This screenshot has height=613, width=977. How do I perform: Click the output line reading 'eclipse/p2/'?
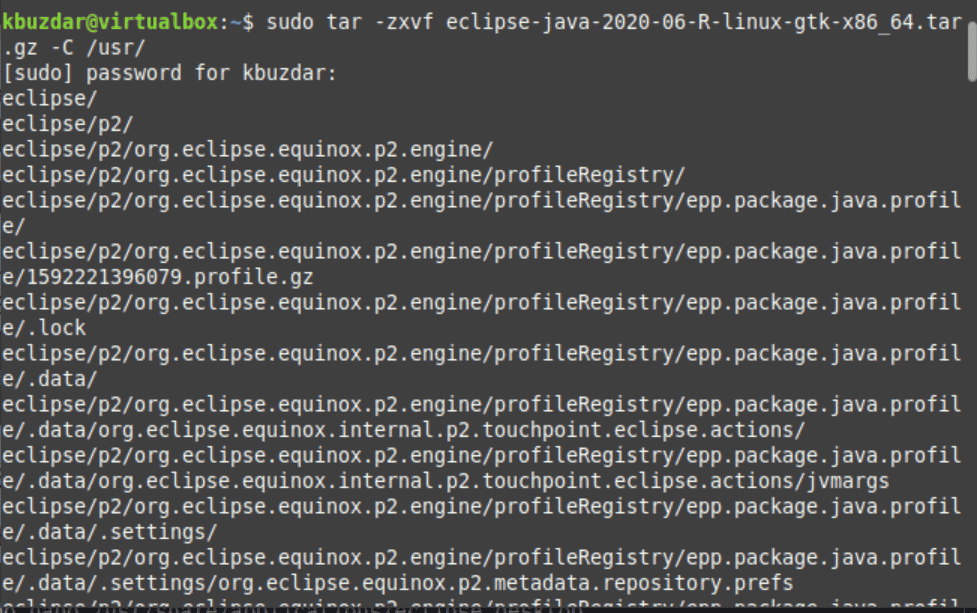68,124
